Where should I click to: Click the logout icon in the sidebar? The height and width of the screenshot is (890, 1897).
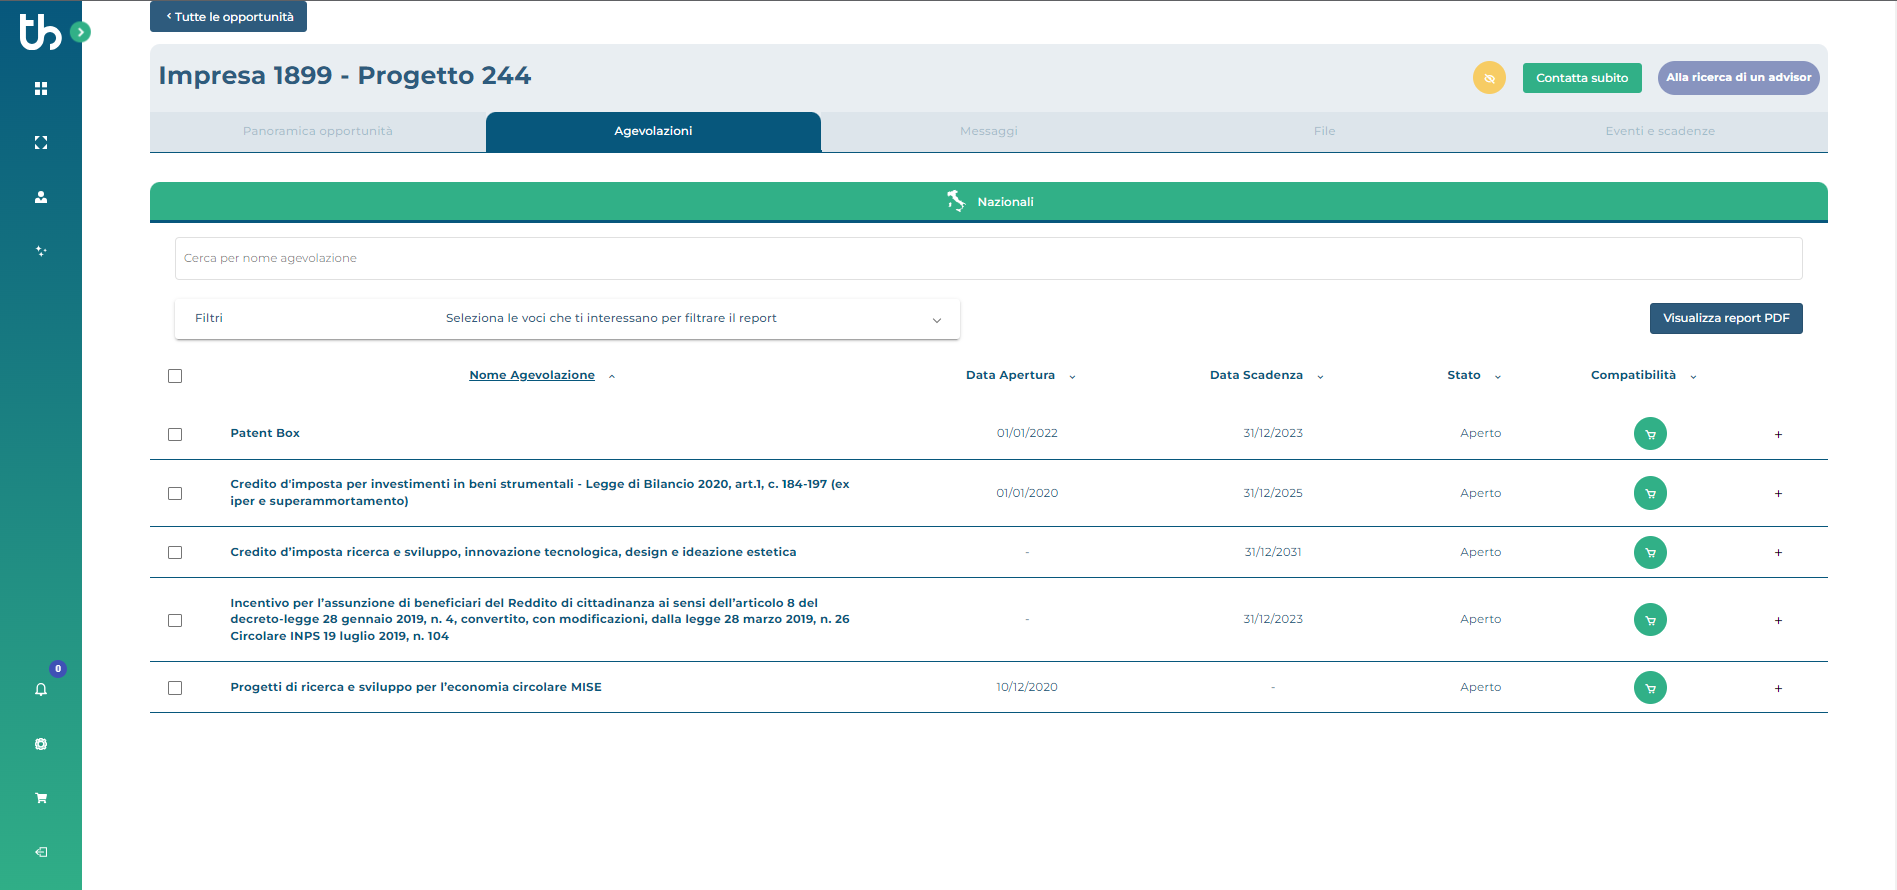point(41,852)
